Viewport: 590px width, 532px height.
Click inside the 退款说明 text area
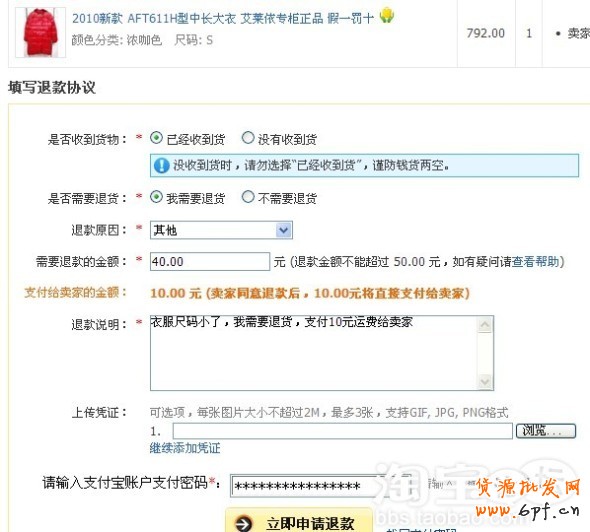coord(314,353)
